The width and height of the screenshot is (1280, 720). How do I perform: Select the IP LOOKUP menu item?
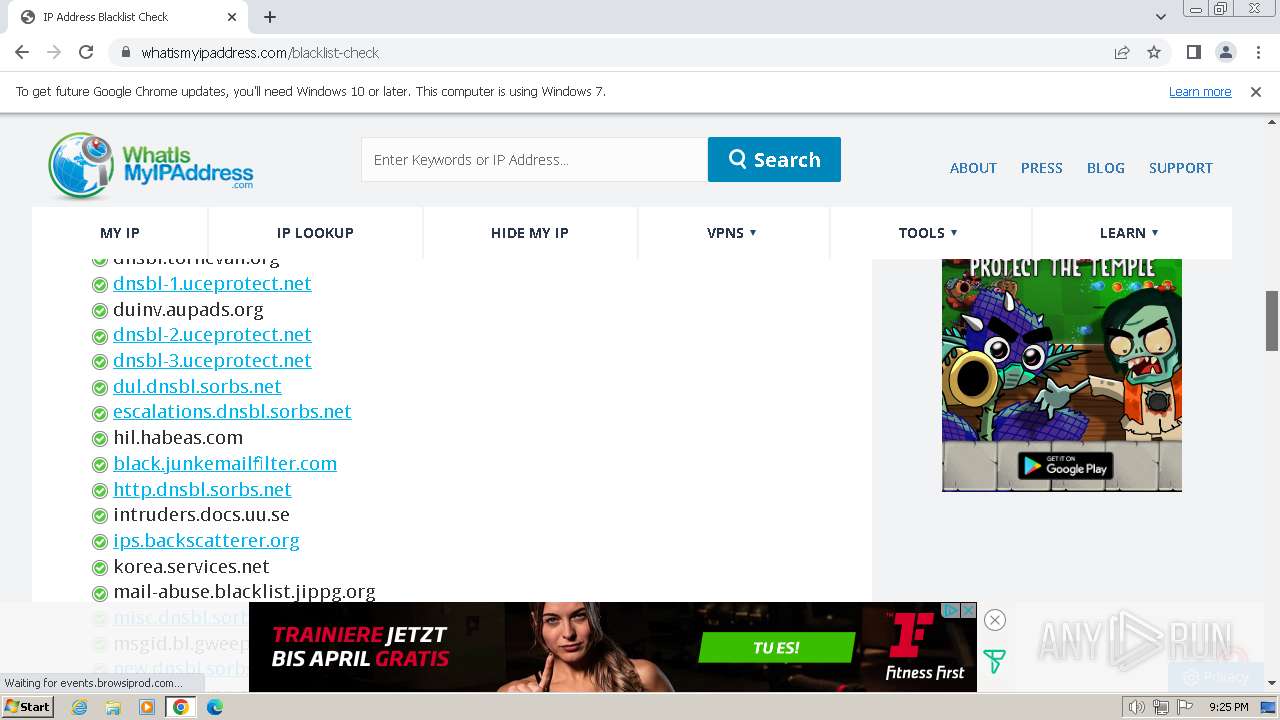coord(315,233)
